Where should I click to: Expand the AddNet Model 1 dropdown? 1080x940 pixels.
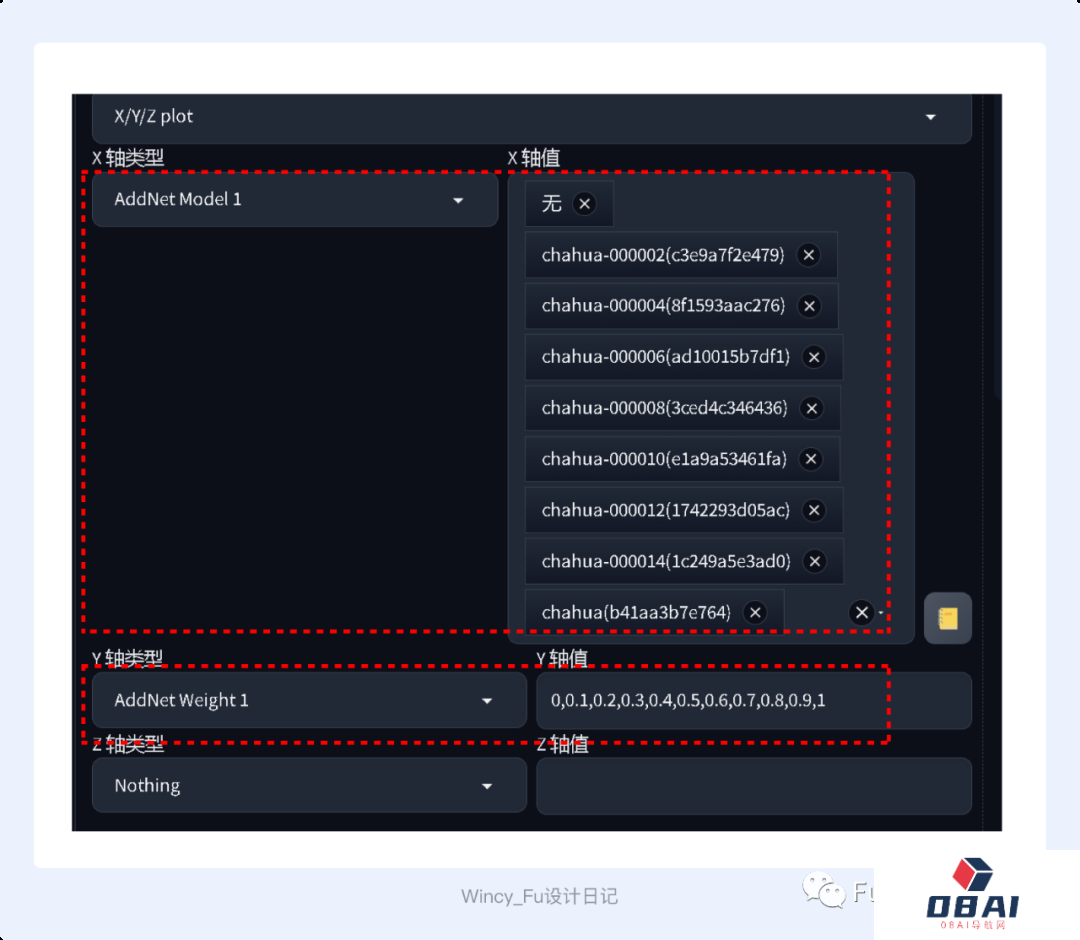pos(458,200)
